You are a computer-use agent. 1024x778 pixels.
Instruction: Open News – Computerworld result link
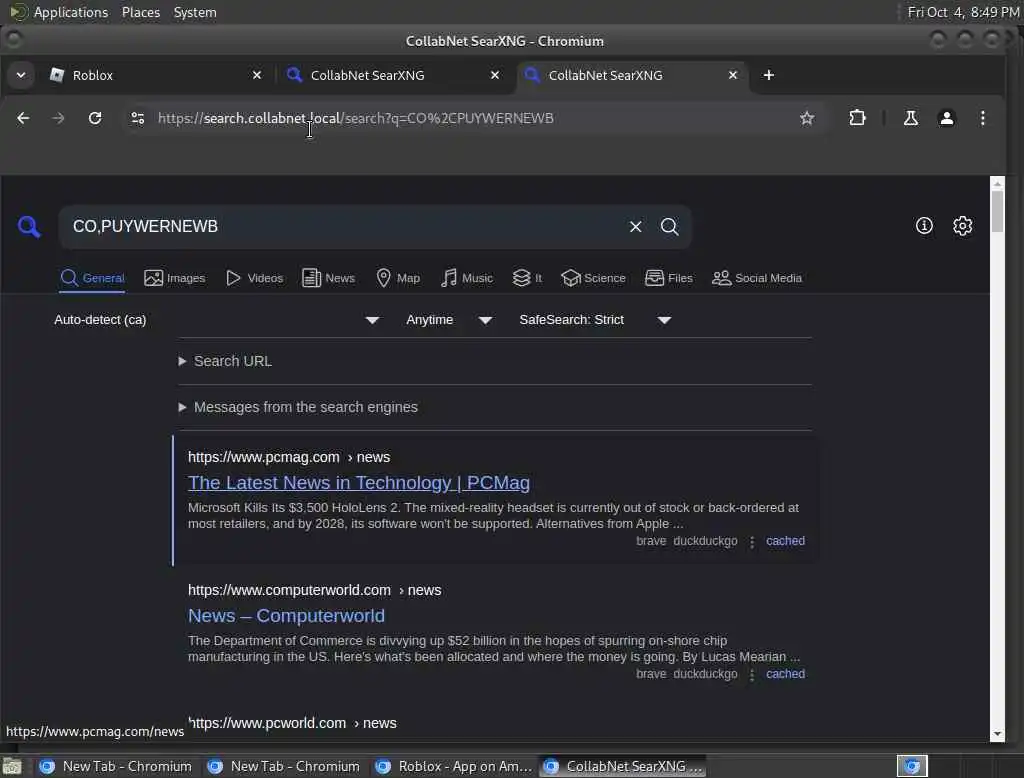[x=286, y=616]
